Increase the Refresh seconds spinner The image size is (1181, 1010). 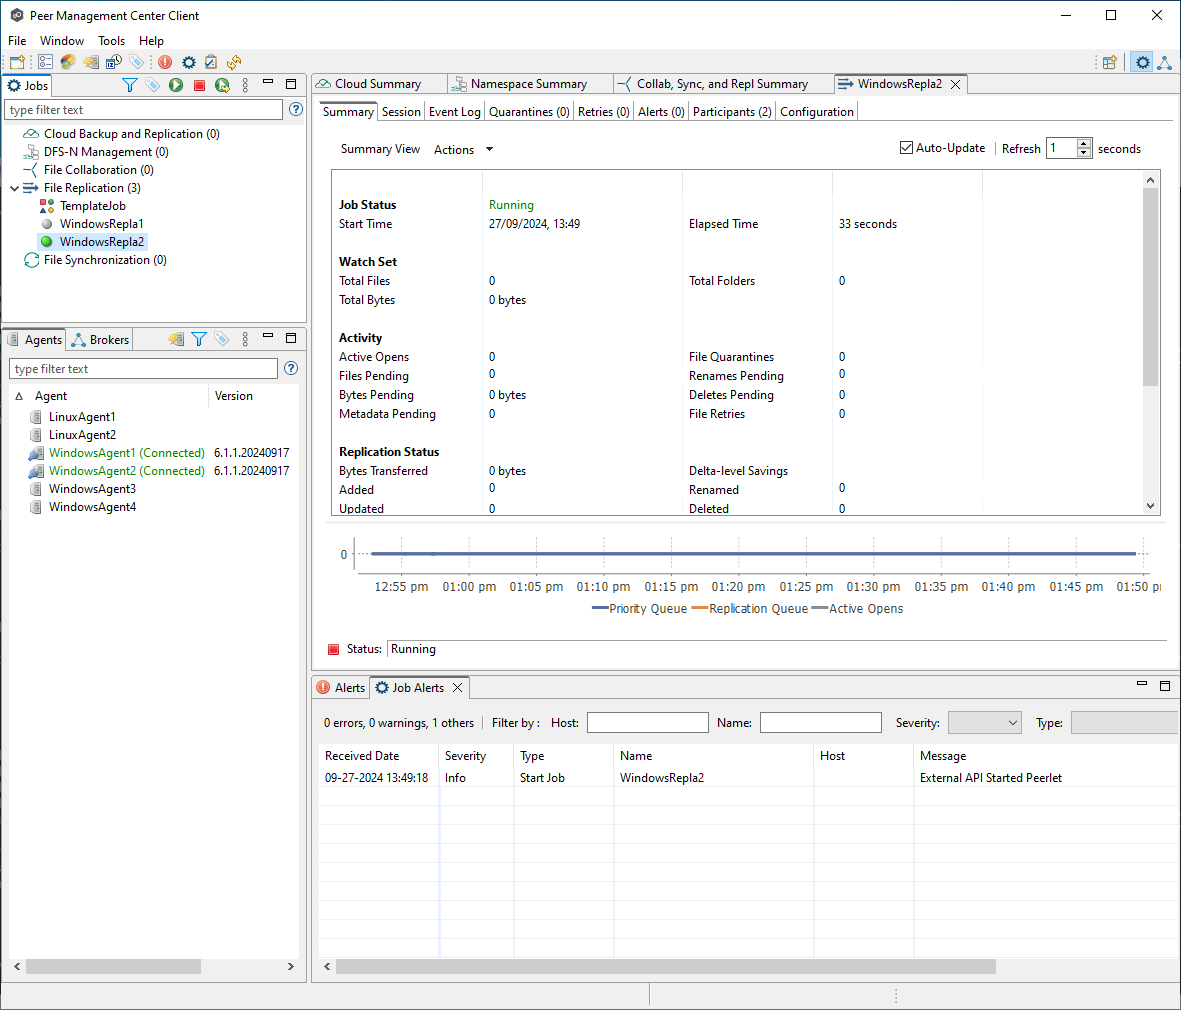[1084, 144]
